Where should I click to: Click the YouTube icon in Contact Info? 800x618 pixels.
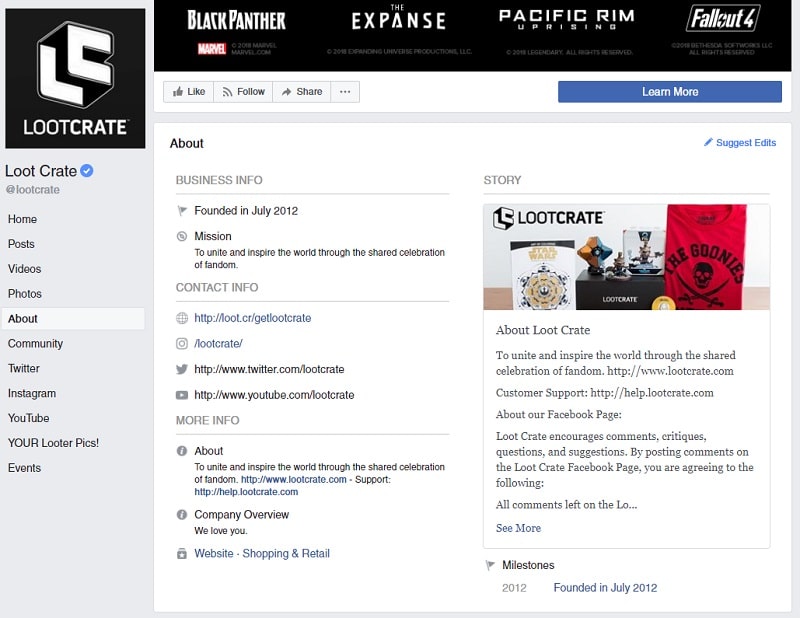coord(182,395)
